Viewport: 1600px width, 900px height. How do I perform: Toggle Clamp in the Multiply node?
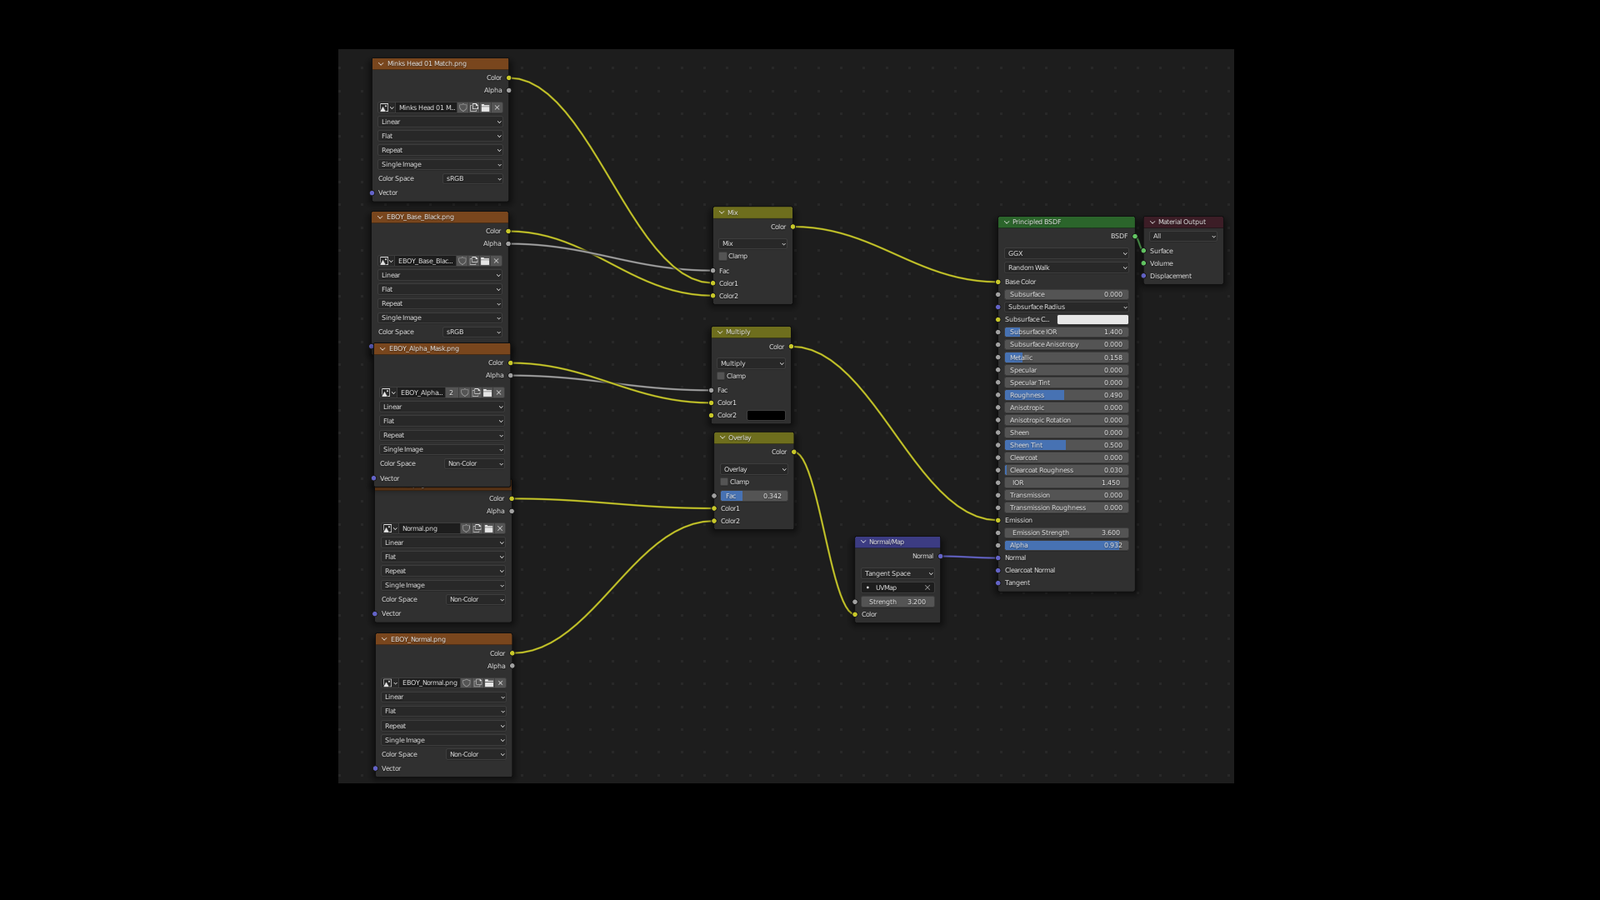tap(721, 376)
